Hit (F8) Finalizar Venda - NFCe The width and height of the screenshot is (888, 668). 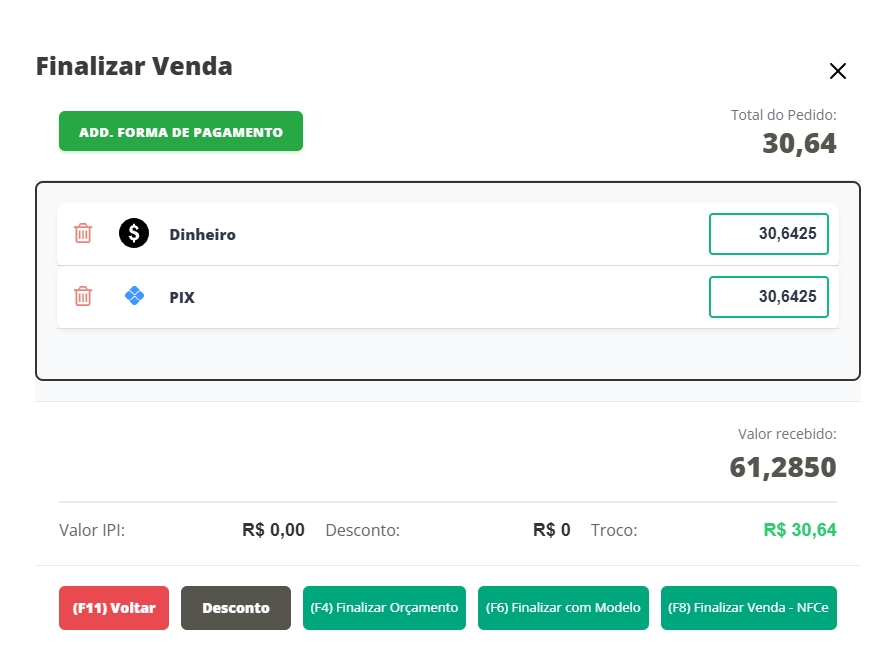point(748,608)
